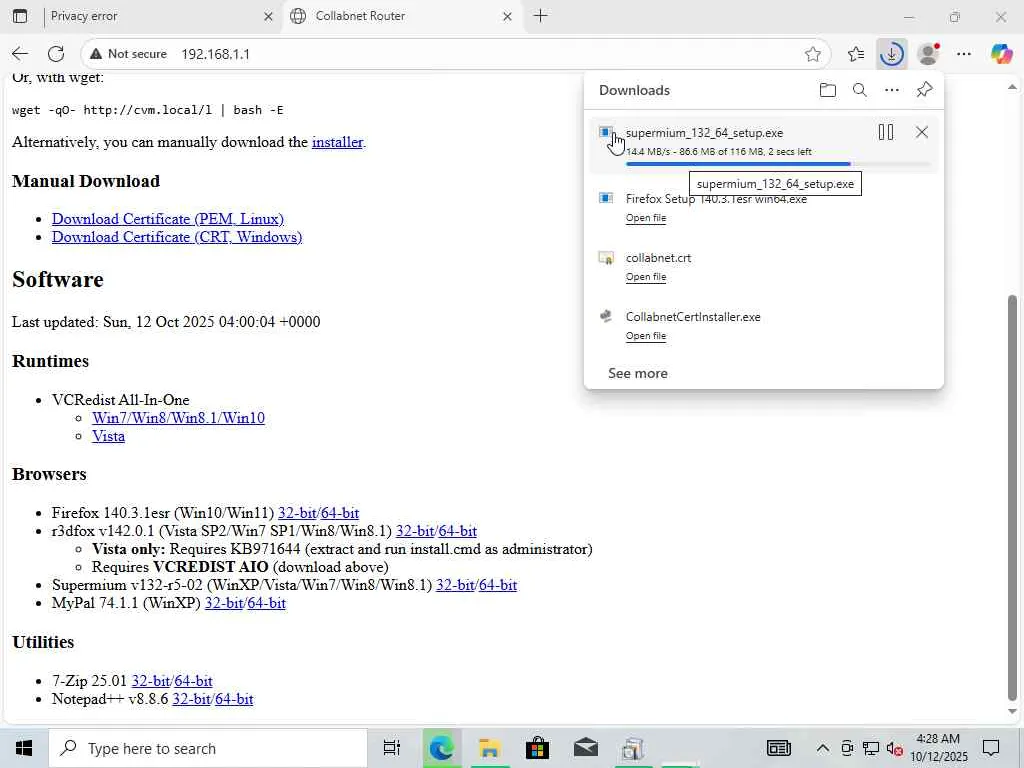Viewport: 1024px width, 768px height.
Task: Click the installer link
Action: [x=337, y=142]
